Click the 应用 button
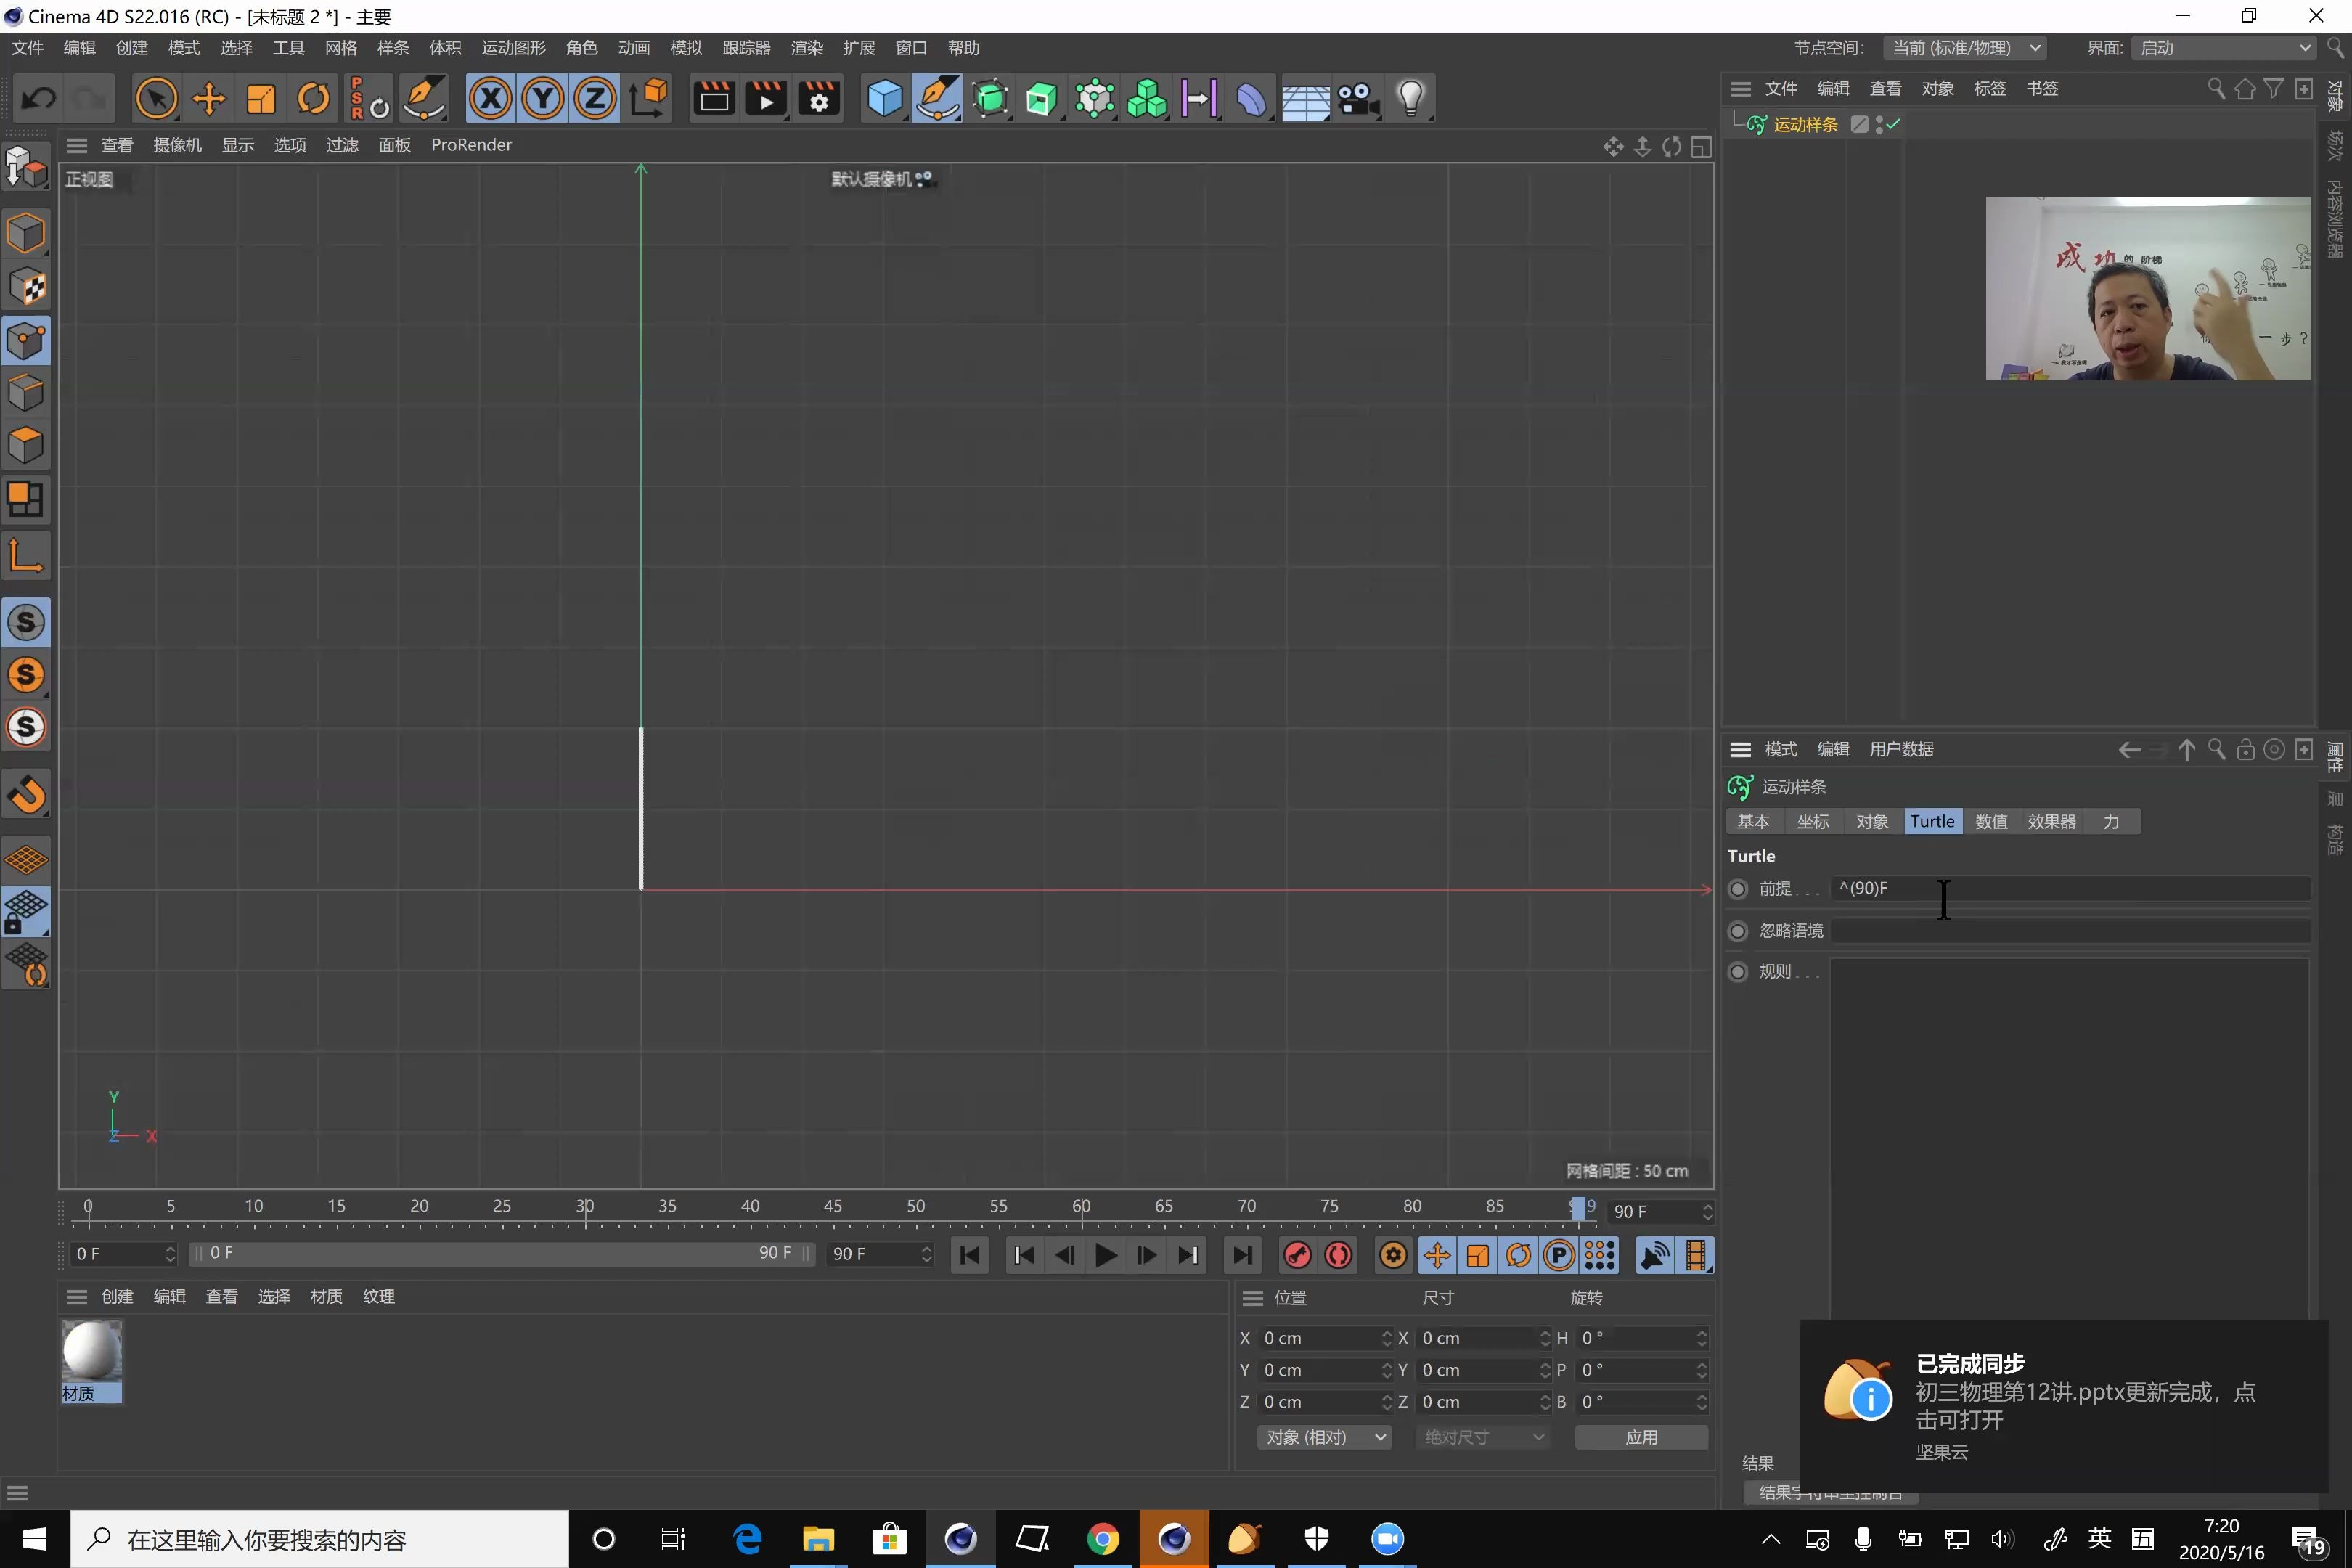 [1641, 1437]
